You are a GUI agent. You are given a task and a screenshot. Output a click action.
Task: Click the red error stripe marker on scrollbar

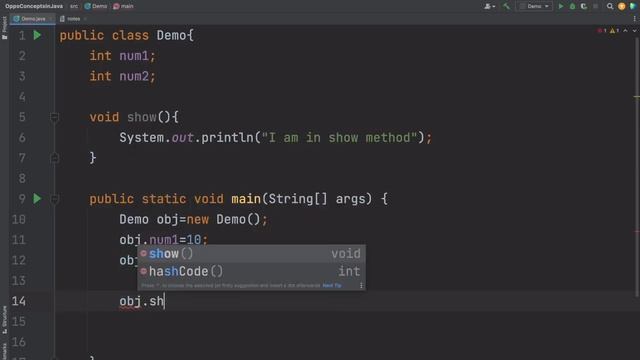tap(636, 231)
